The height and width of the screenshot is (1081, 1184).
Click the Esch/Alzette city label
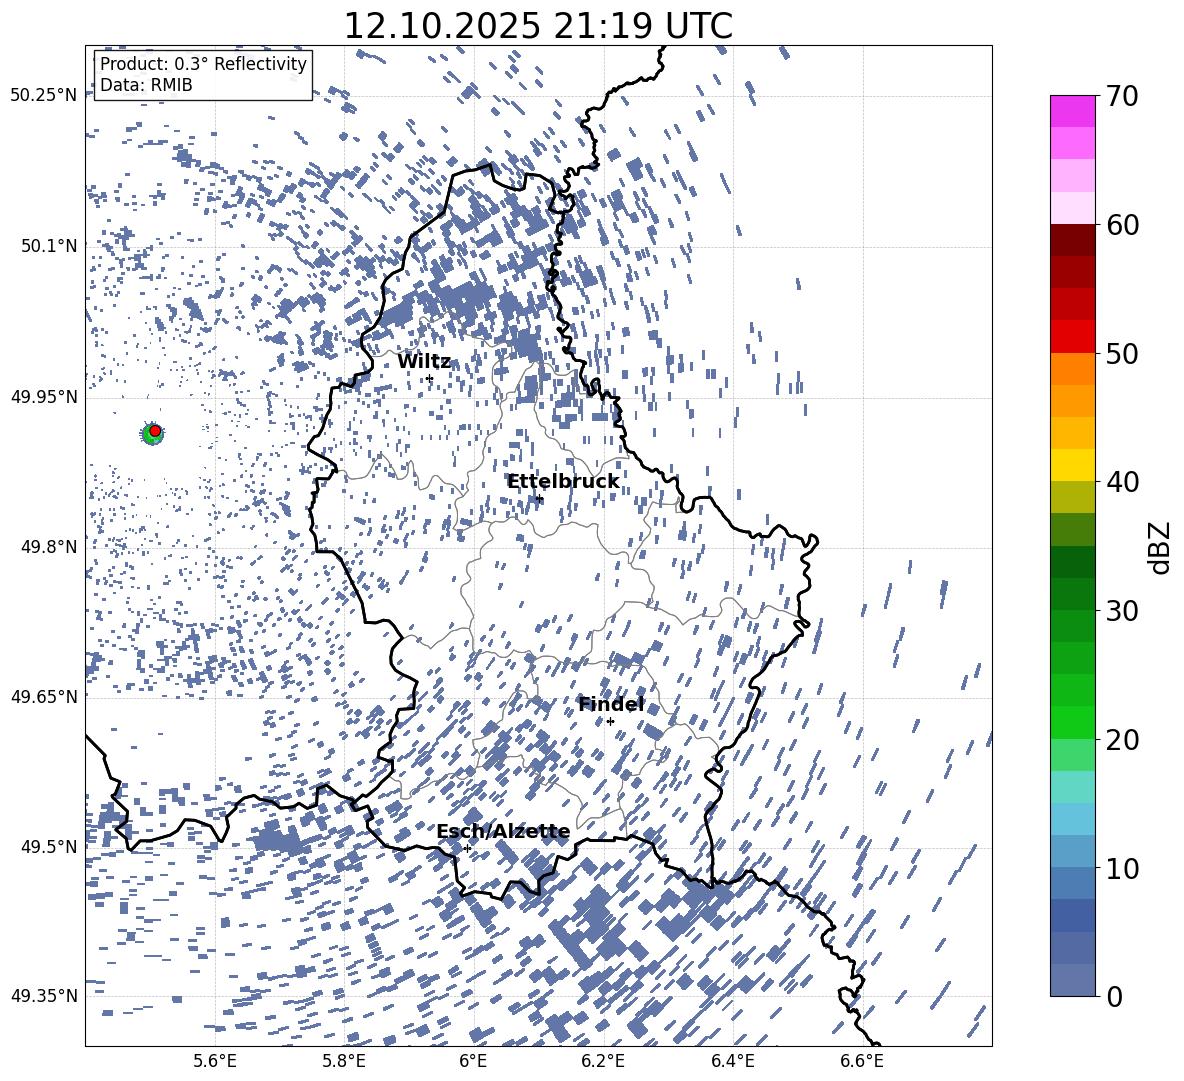[504, 832]
